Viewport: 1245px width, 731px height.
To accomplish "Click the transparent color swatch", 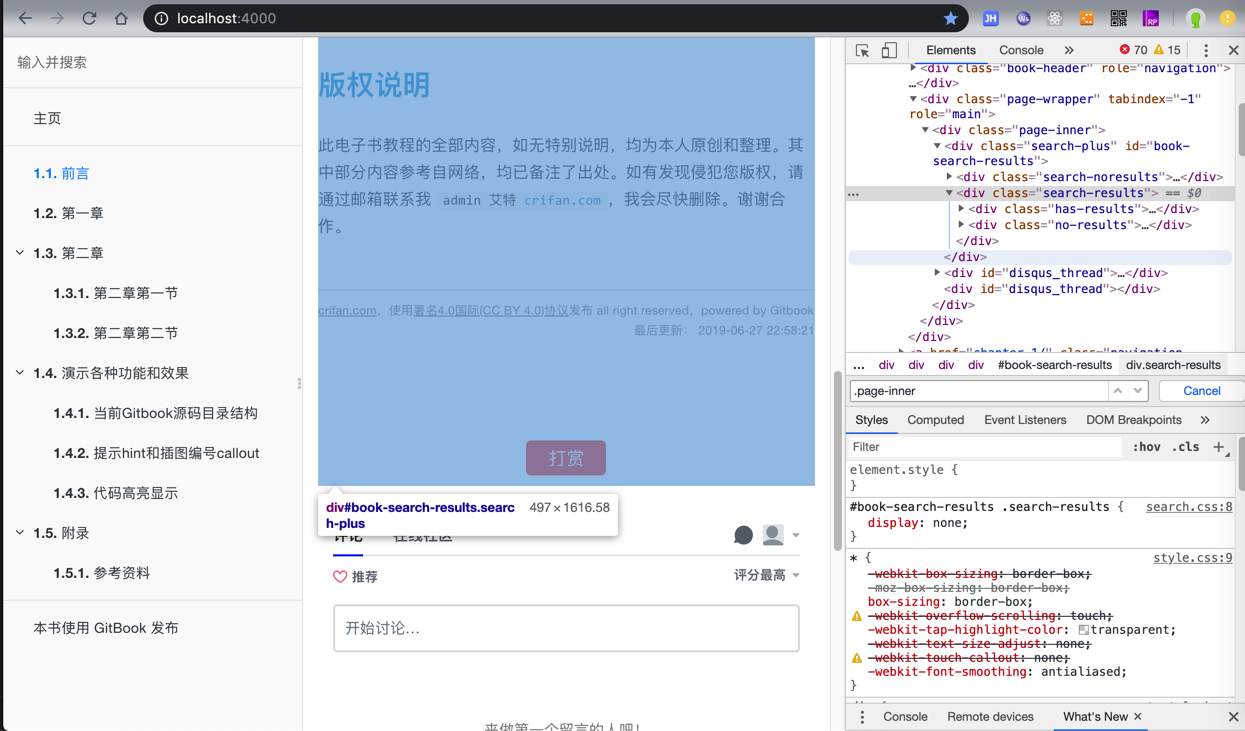I will tap(1083, 630).
